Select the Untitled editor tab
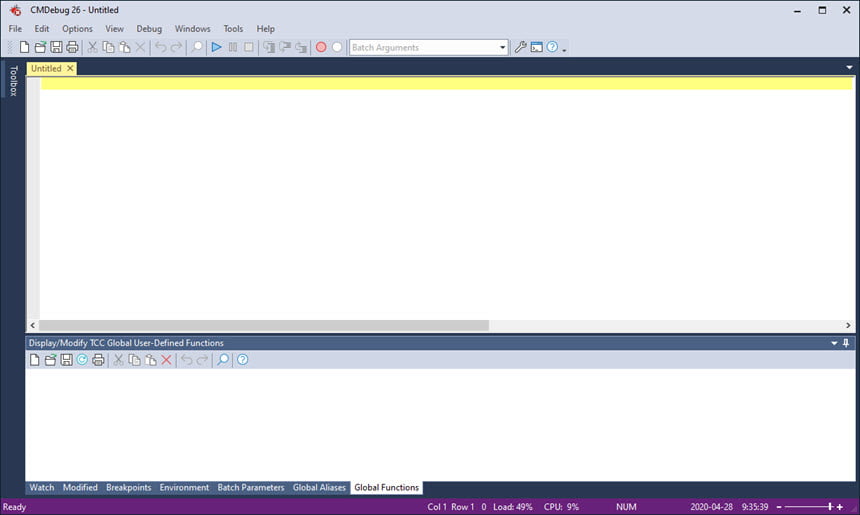The width and height of the screenshot is (860, 515). click(x=46, y=69)
